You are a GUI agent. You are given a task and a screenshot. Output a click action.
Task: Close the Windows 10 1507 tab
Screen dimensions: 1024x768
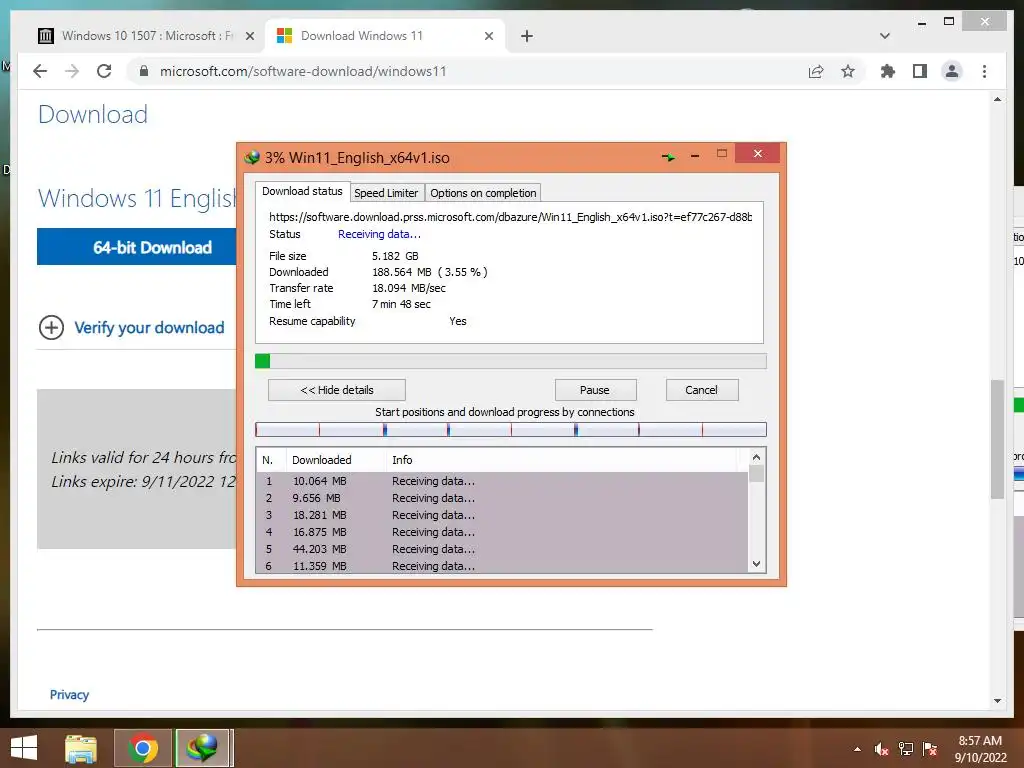click(x=249, y=37)
